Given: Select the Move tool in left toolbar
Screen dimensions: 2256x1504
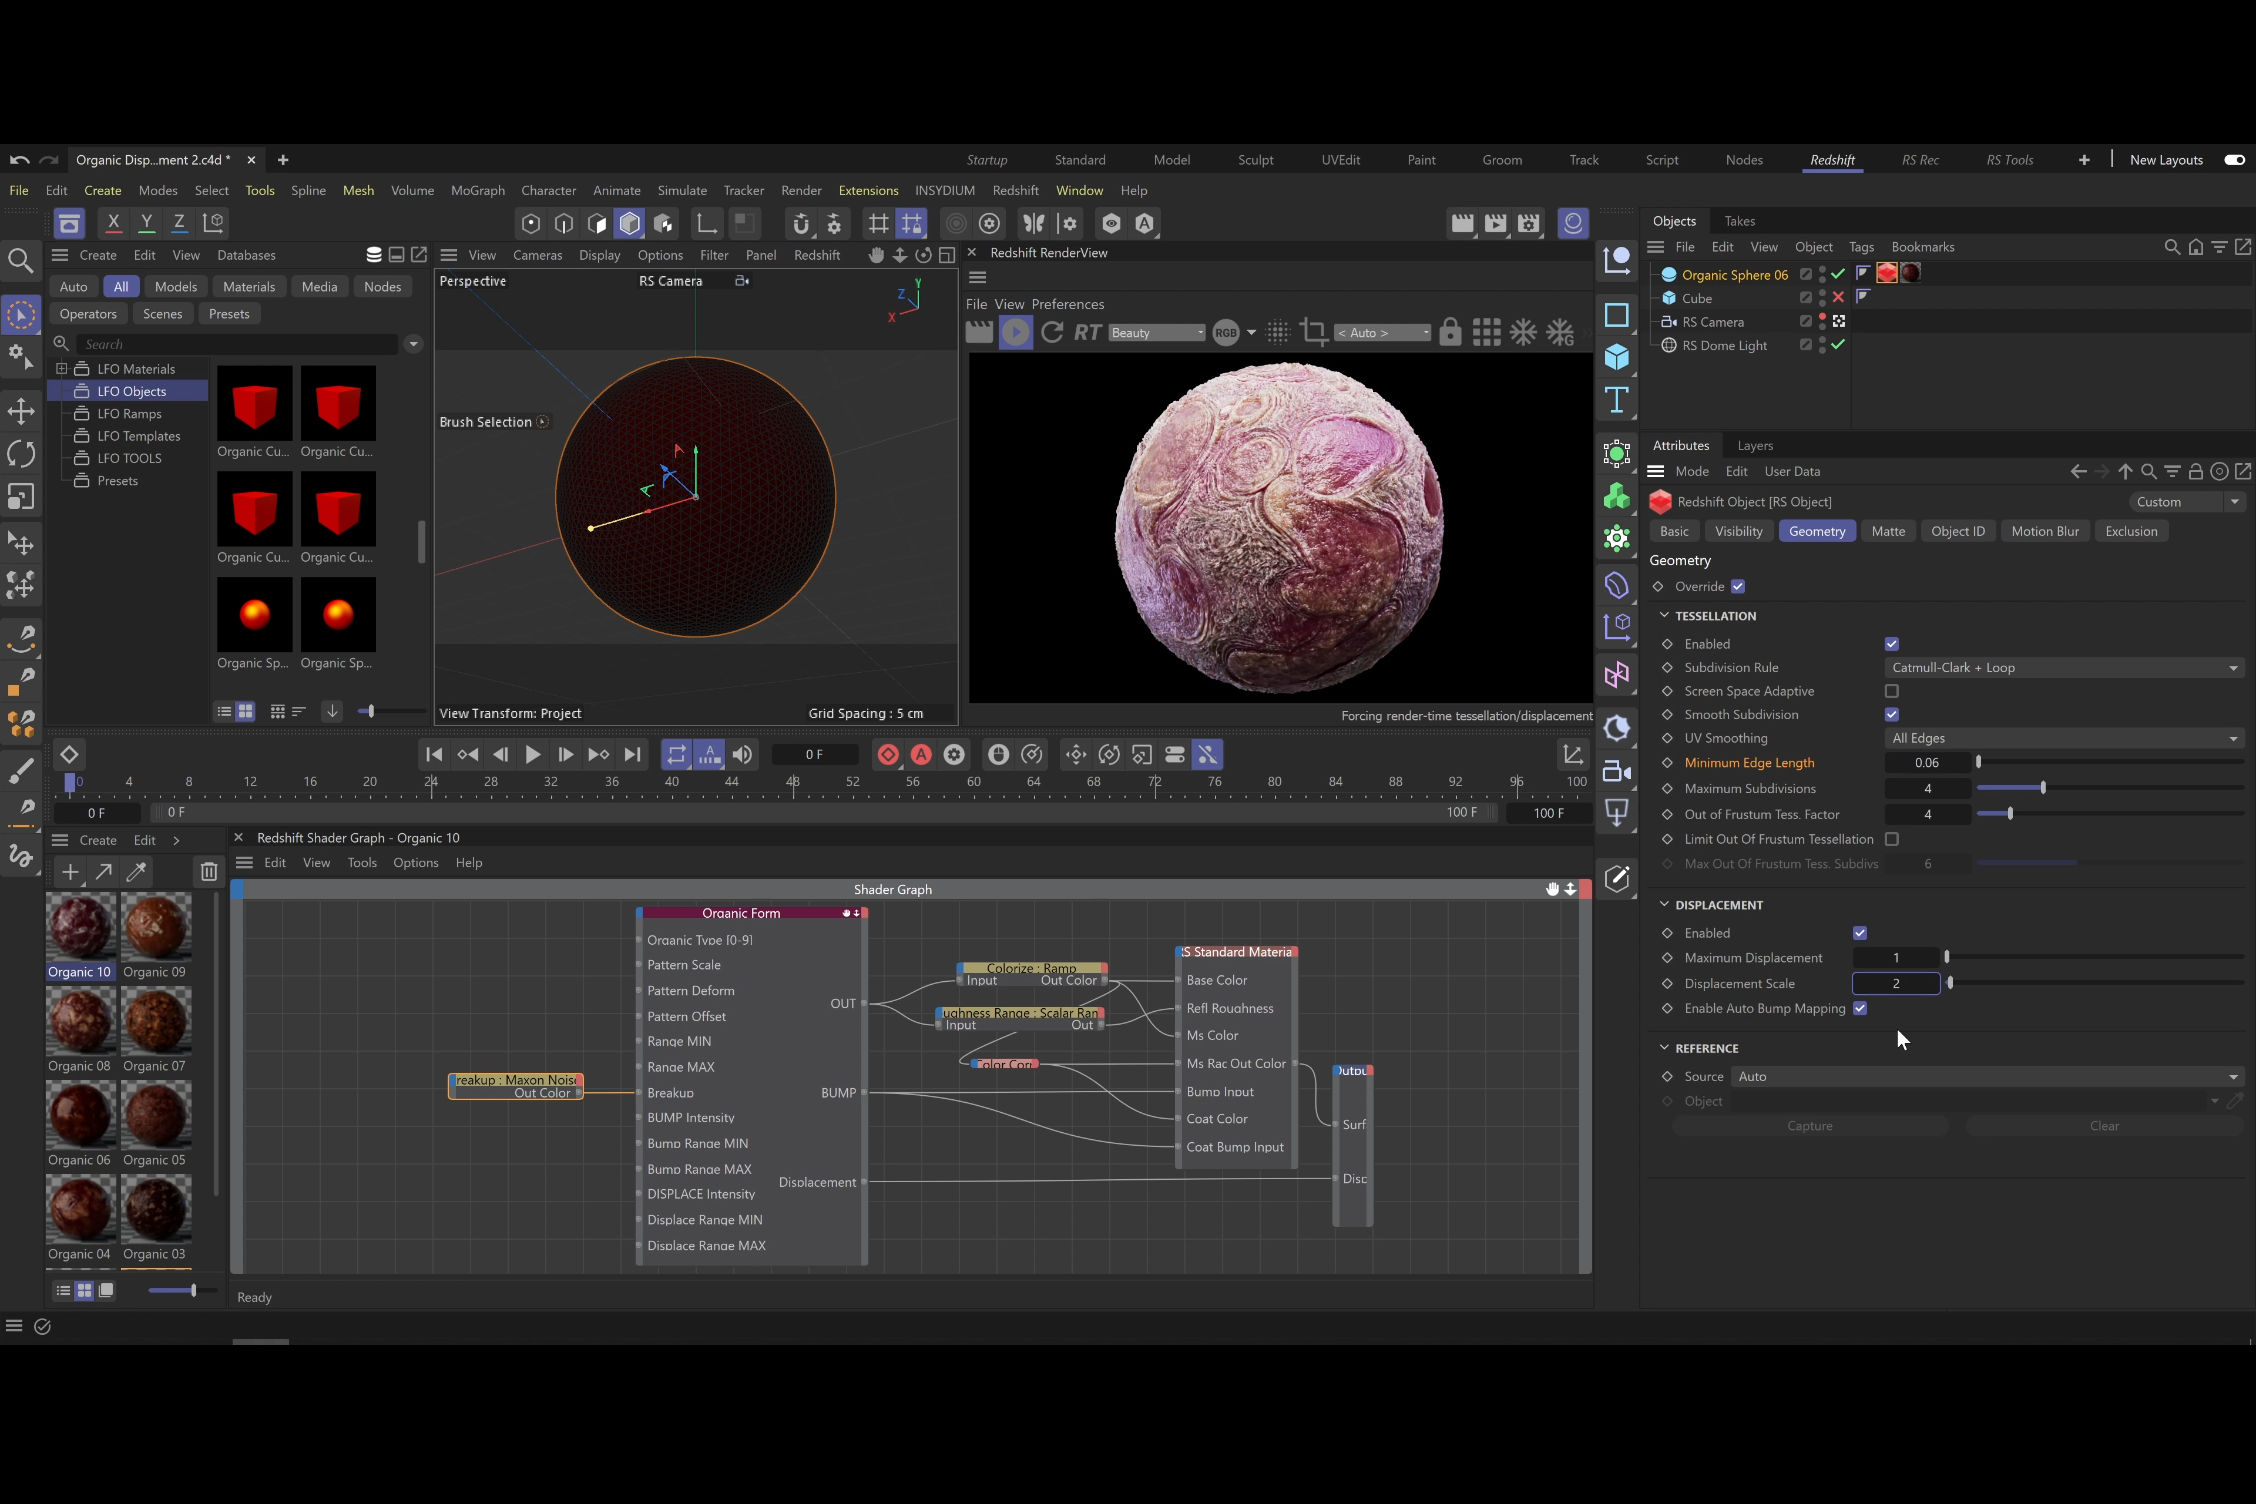Looking at the screenshot, I should coord(21,411).
